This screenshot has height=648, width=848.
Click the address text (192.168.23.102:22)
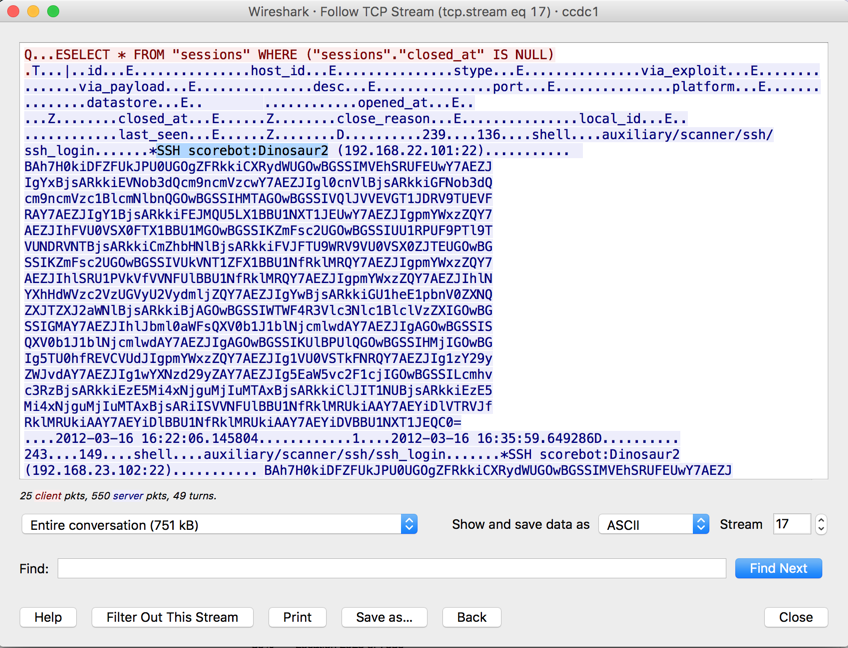pyautogui.click(x=98, y=470)
